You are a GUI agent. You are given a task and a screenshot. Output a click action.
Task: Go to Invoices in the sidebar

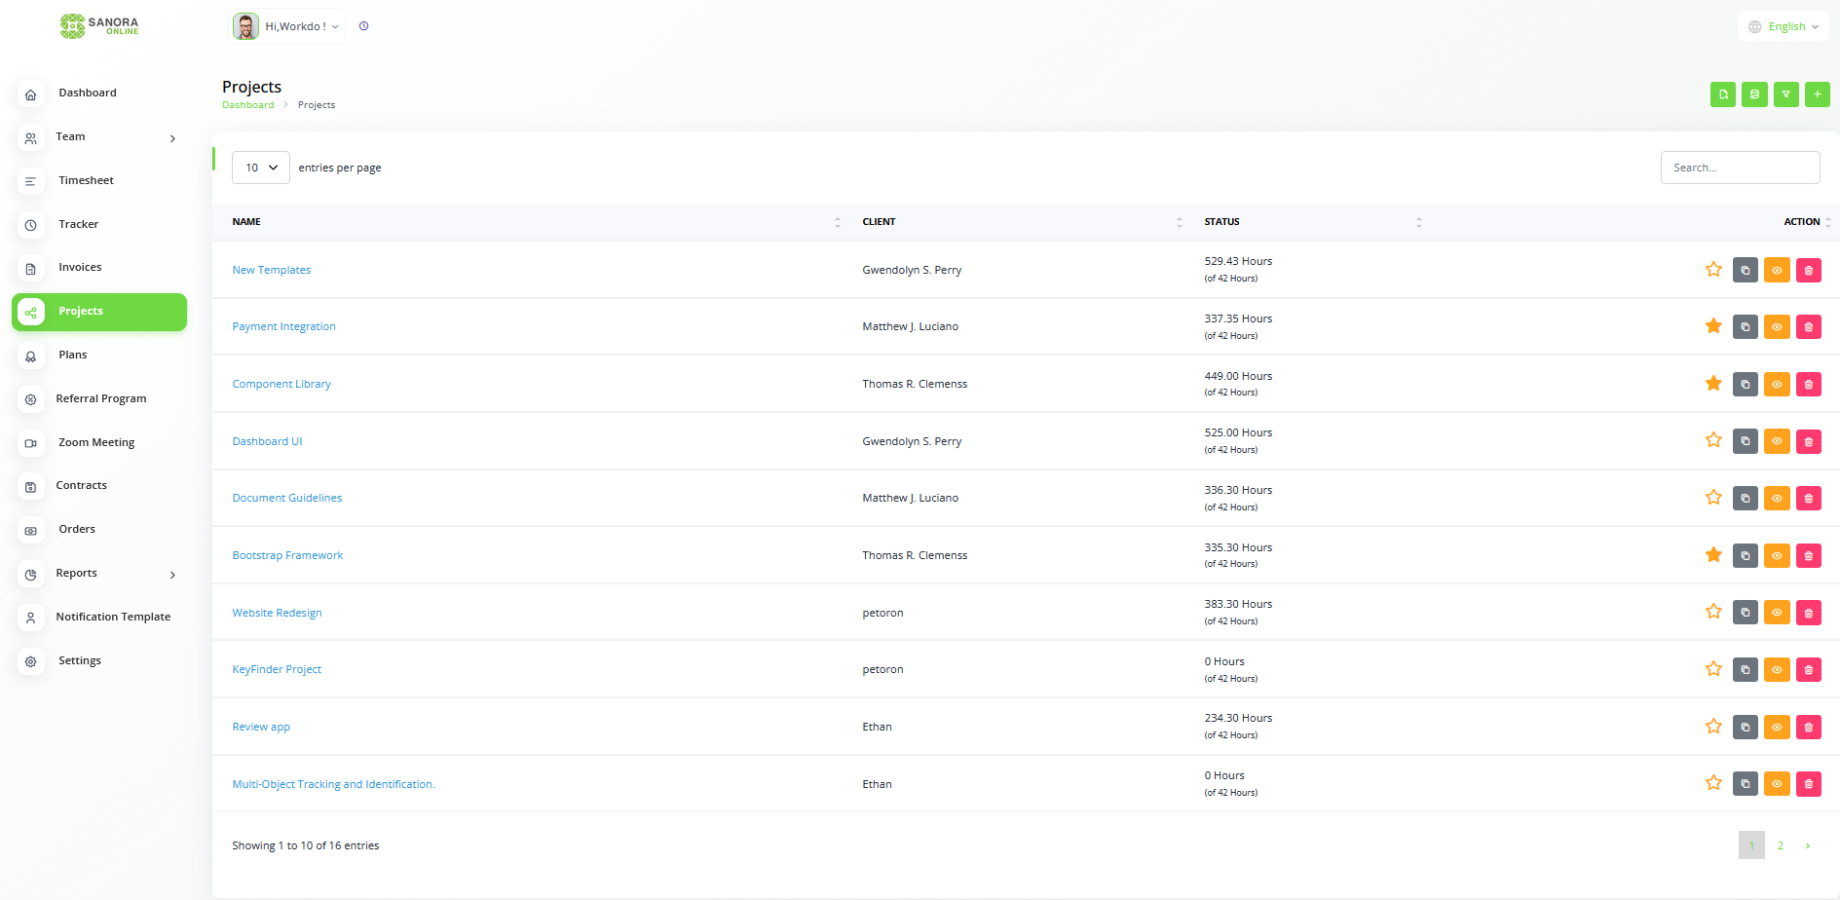pos(80,268)
